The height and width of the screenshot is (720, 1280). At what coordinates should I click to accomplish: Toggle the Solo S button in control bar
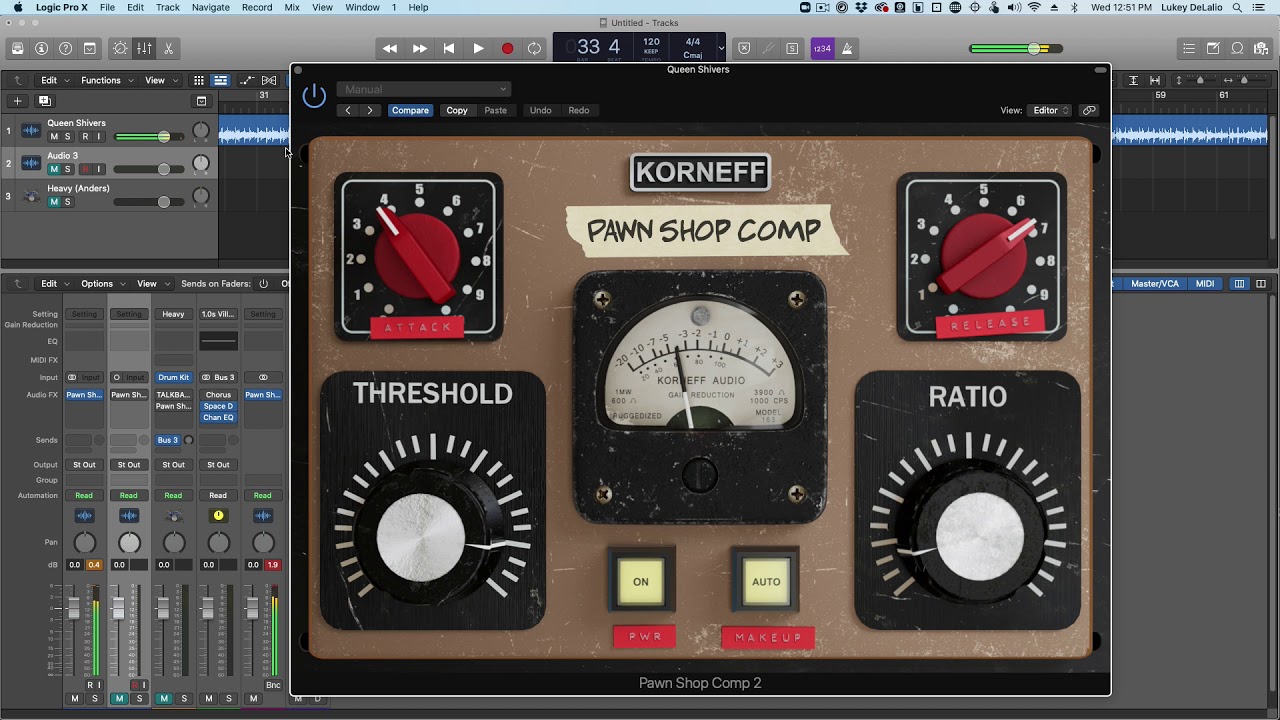click(x=792, y=48)
